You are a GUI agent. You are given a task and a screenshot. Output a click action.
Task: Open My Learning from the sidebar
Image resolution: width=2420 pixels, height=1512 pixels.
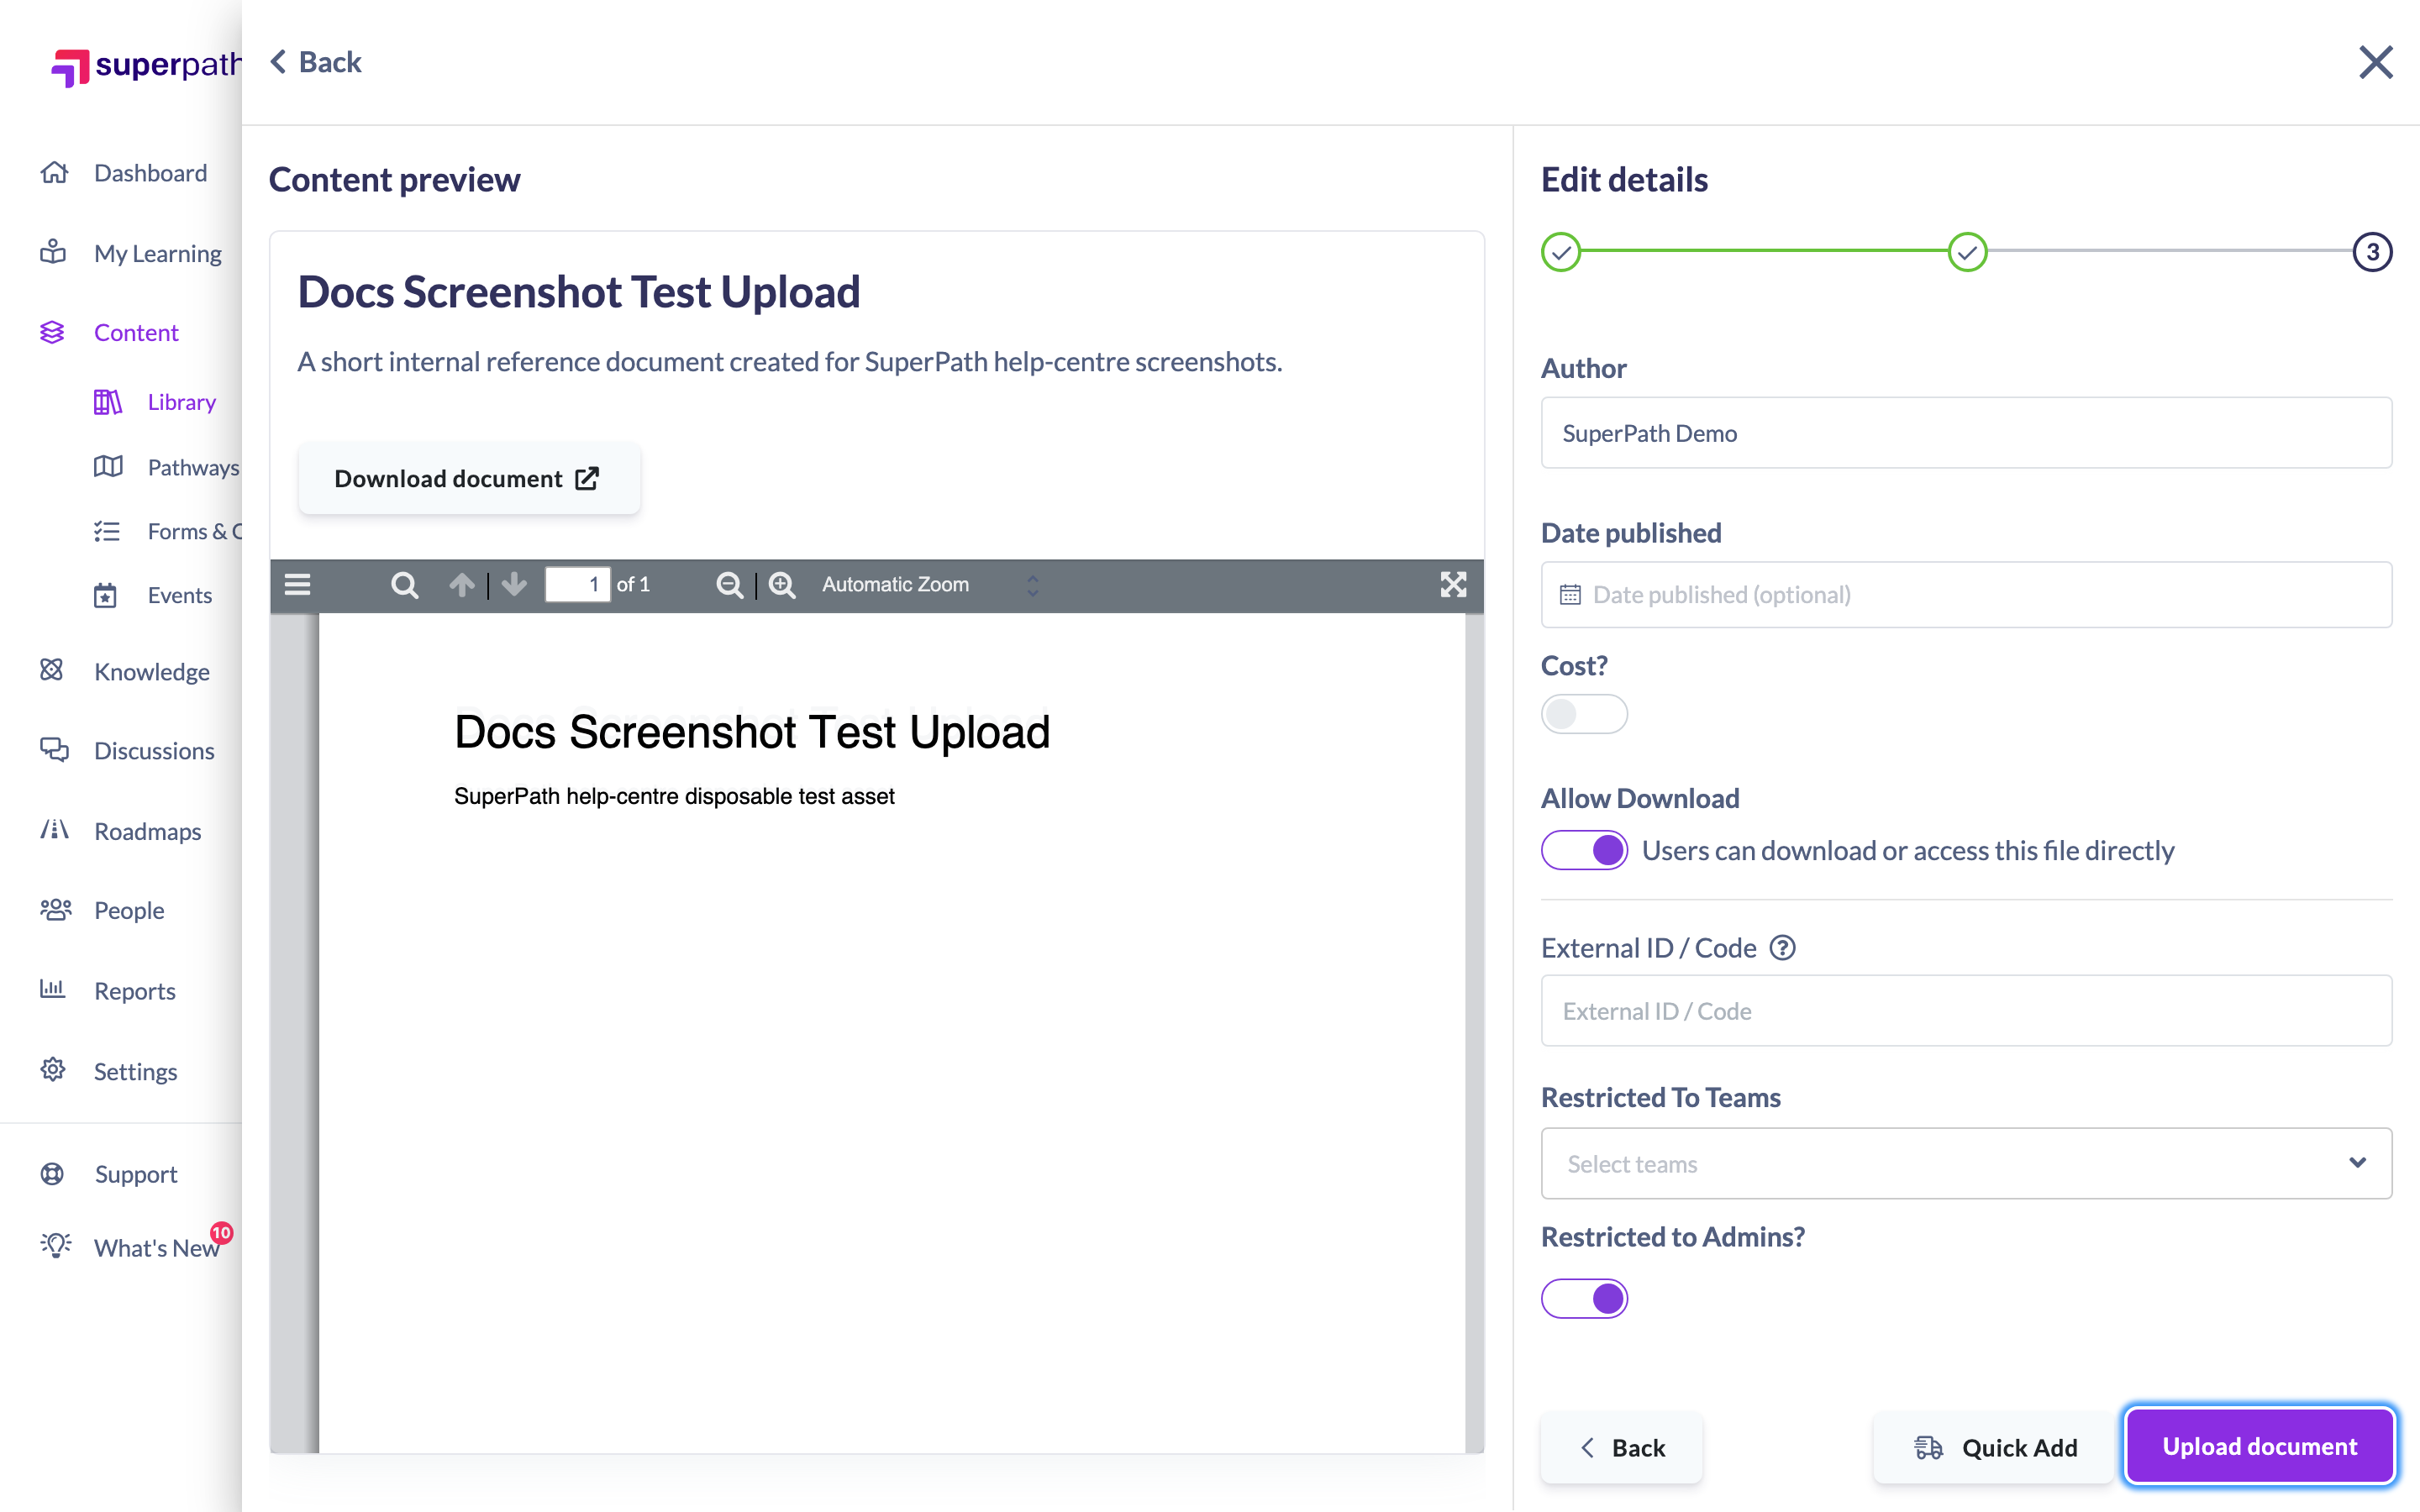tap(131, 253)
